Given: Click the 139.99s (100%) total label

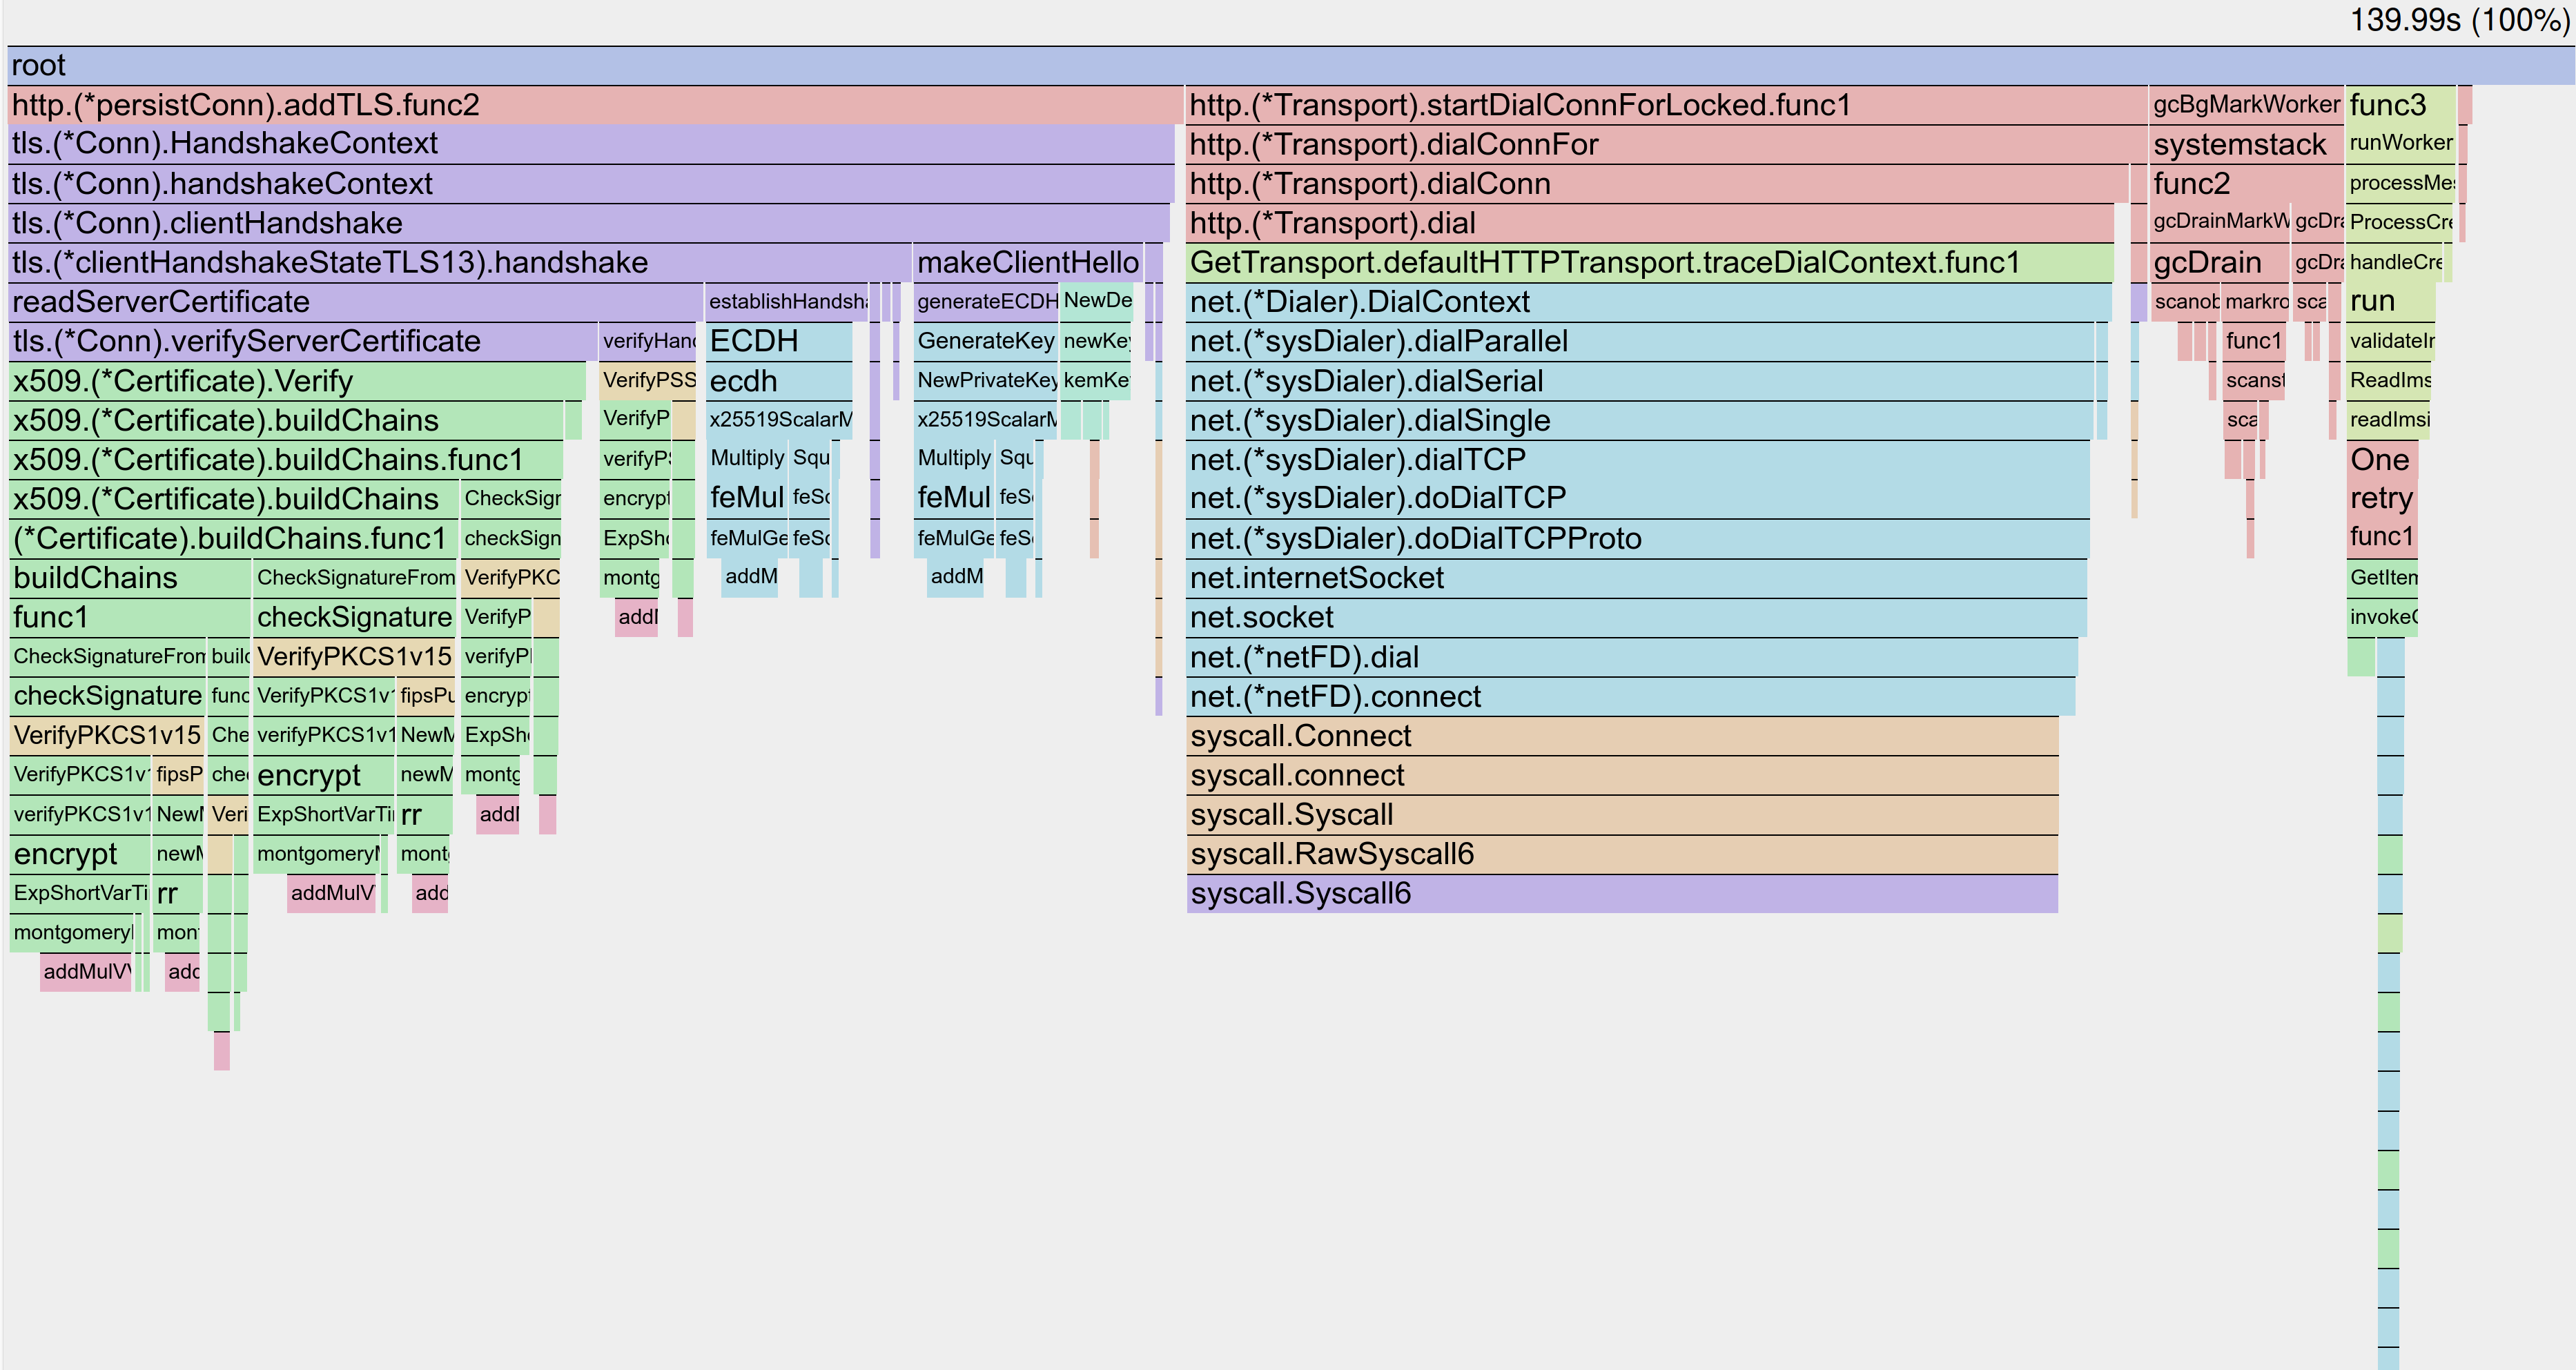Looking at the screenshot, I should click(2459, 20).
